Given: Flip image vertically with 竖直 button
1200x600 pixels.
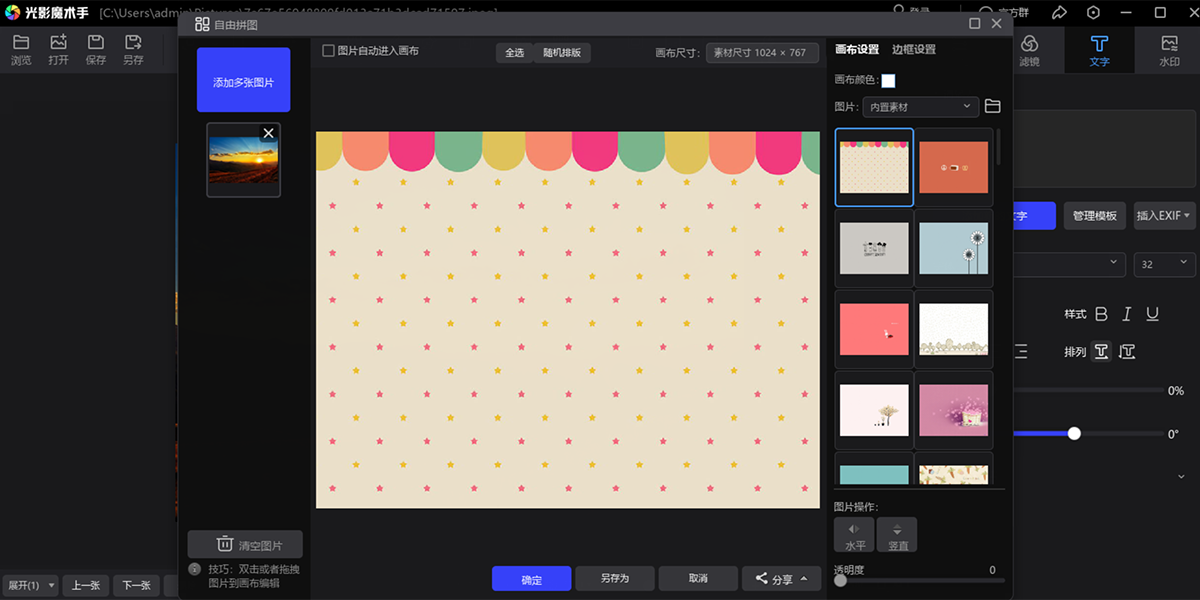Looking at the screenshot, I should click(897, 535).
